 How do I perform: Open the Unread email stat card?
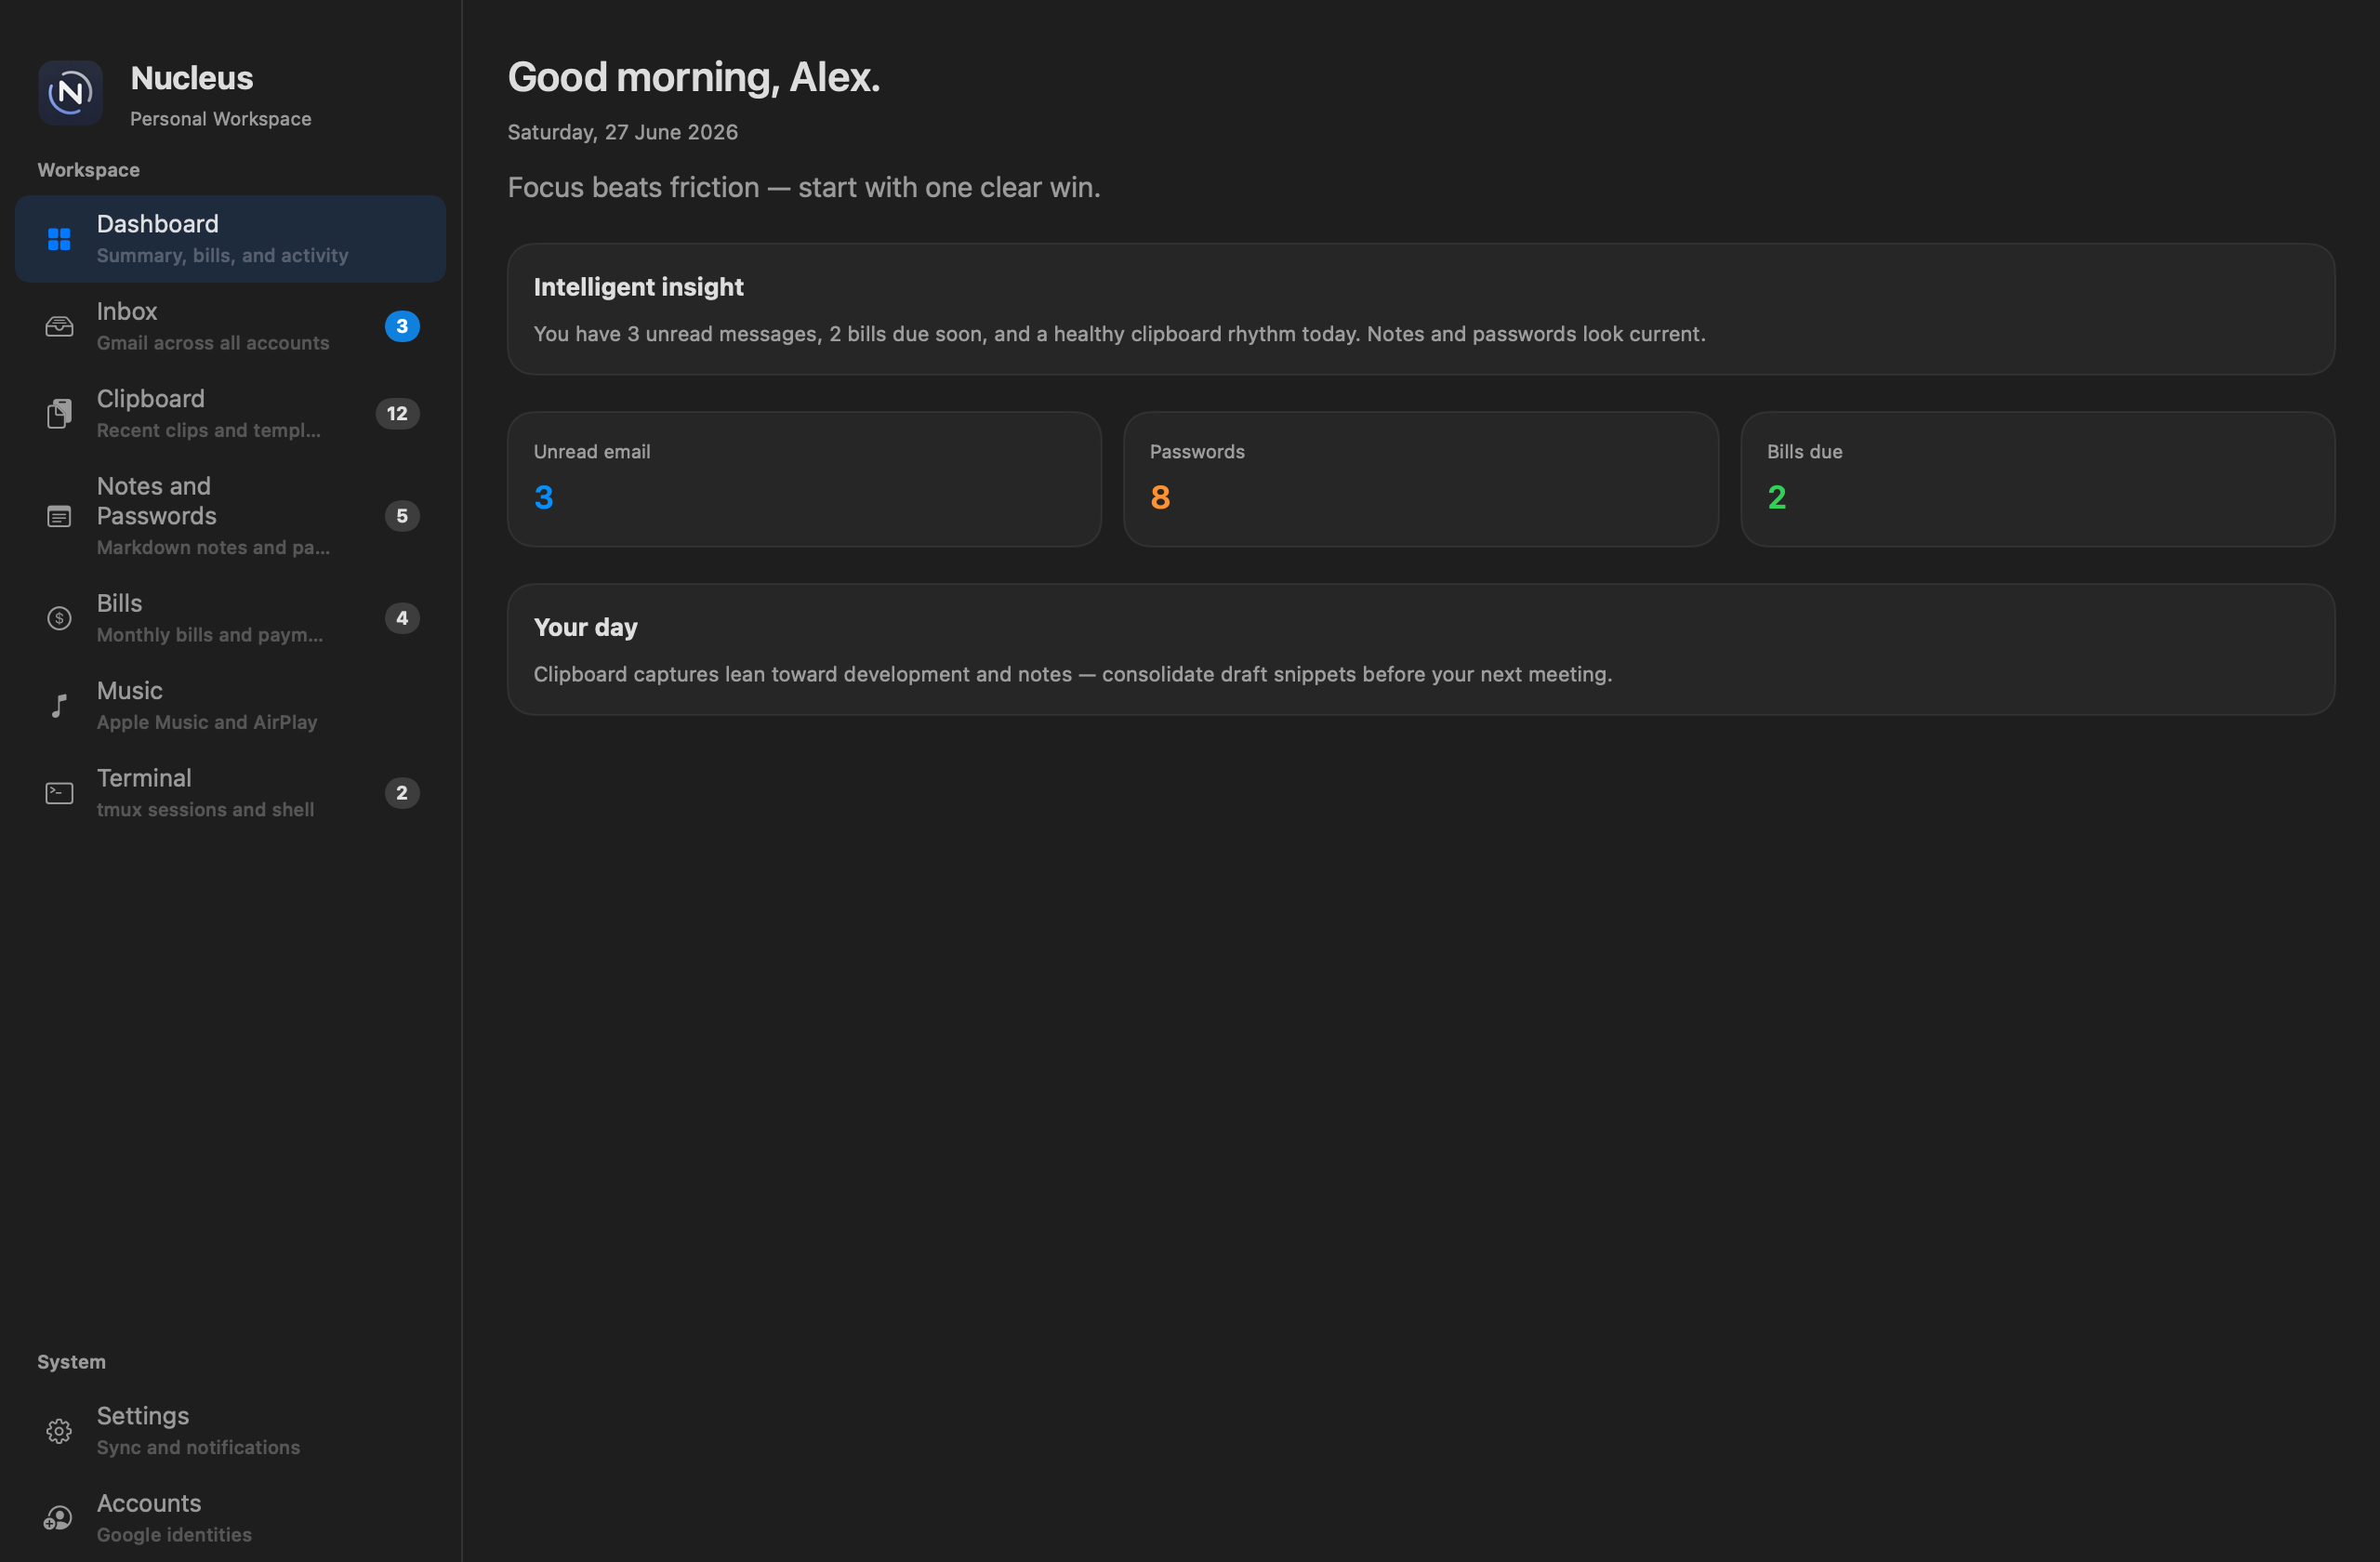coord(804,479)
